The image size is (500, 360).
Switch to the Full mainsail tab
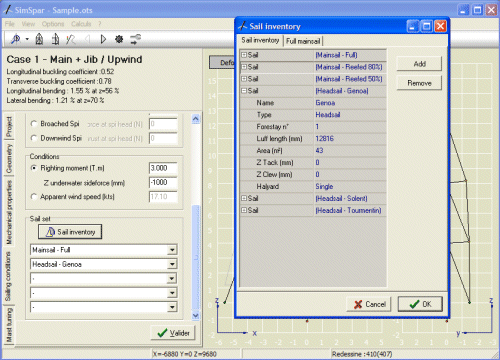click(303, 41)
